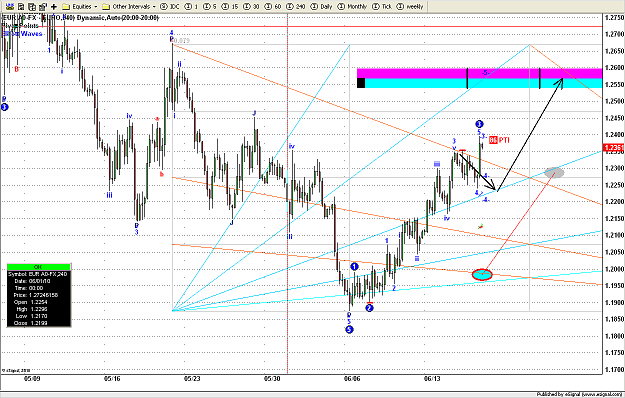Click the red current price marker 1.2351
Image resolution: width=625 pixels, height=398 pixels.
614,148
